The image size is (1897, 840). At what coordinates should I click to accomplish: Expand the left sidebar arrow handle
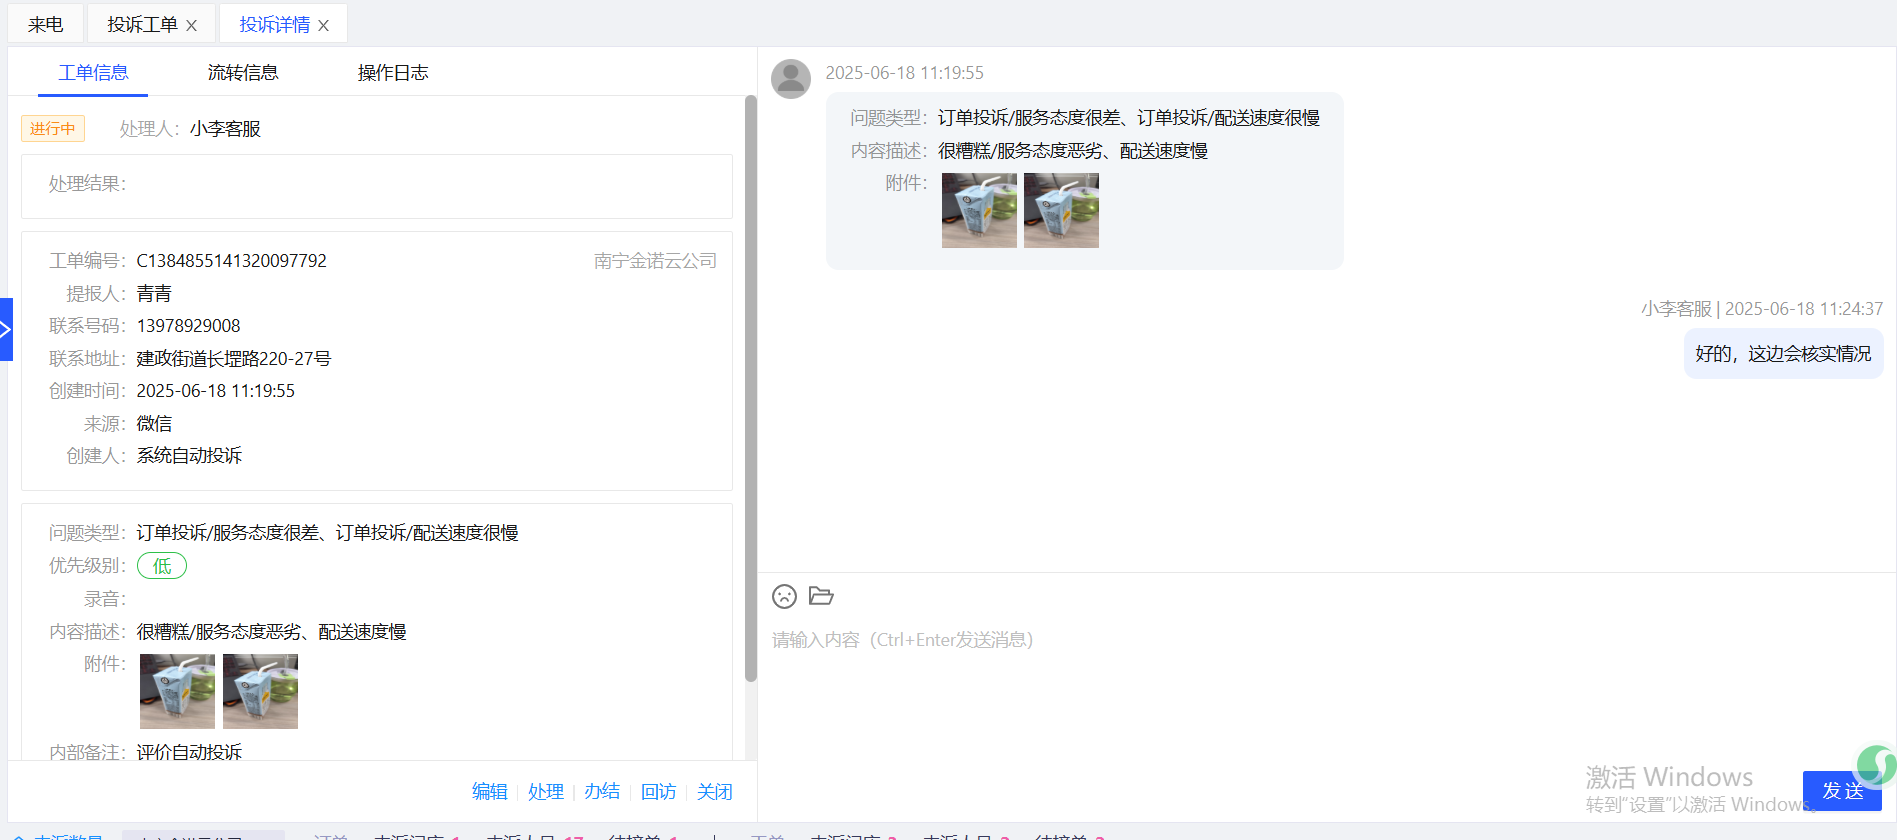(5, 329)
